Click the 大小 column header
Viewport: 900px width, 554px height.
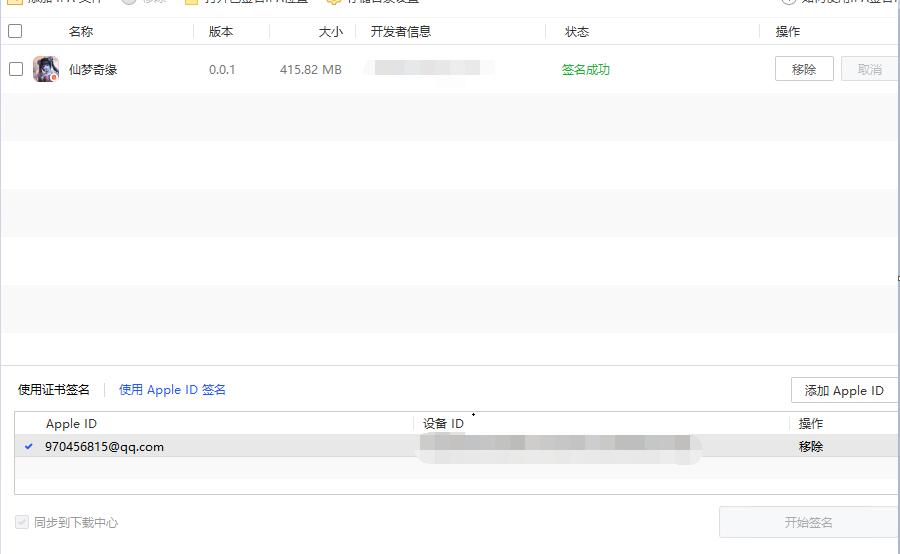pos(331,32)
